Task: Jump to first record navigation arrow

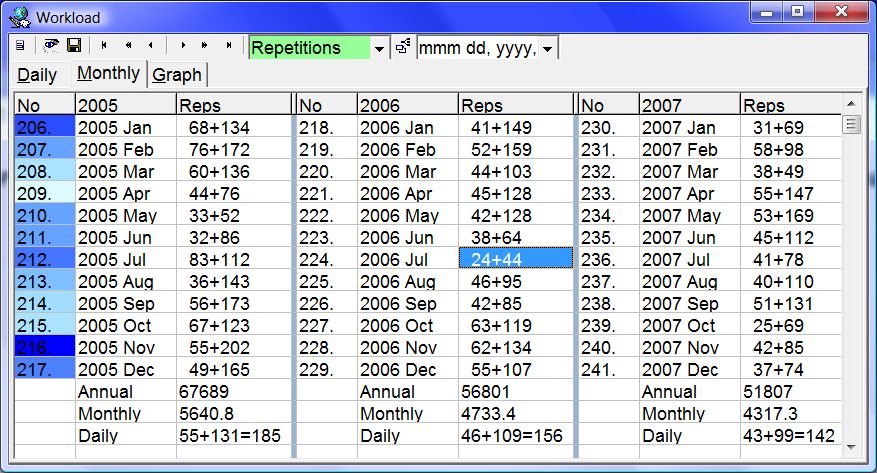Action: click(104, 47)
